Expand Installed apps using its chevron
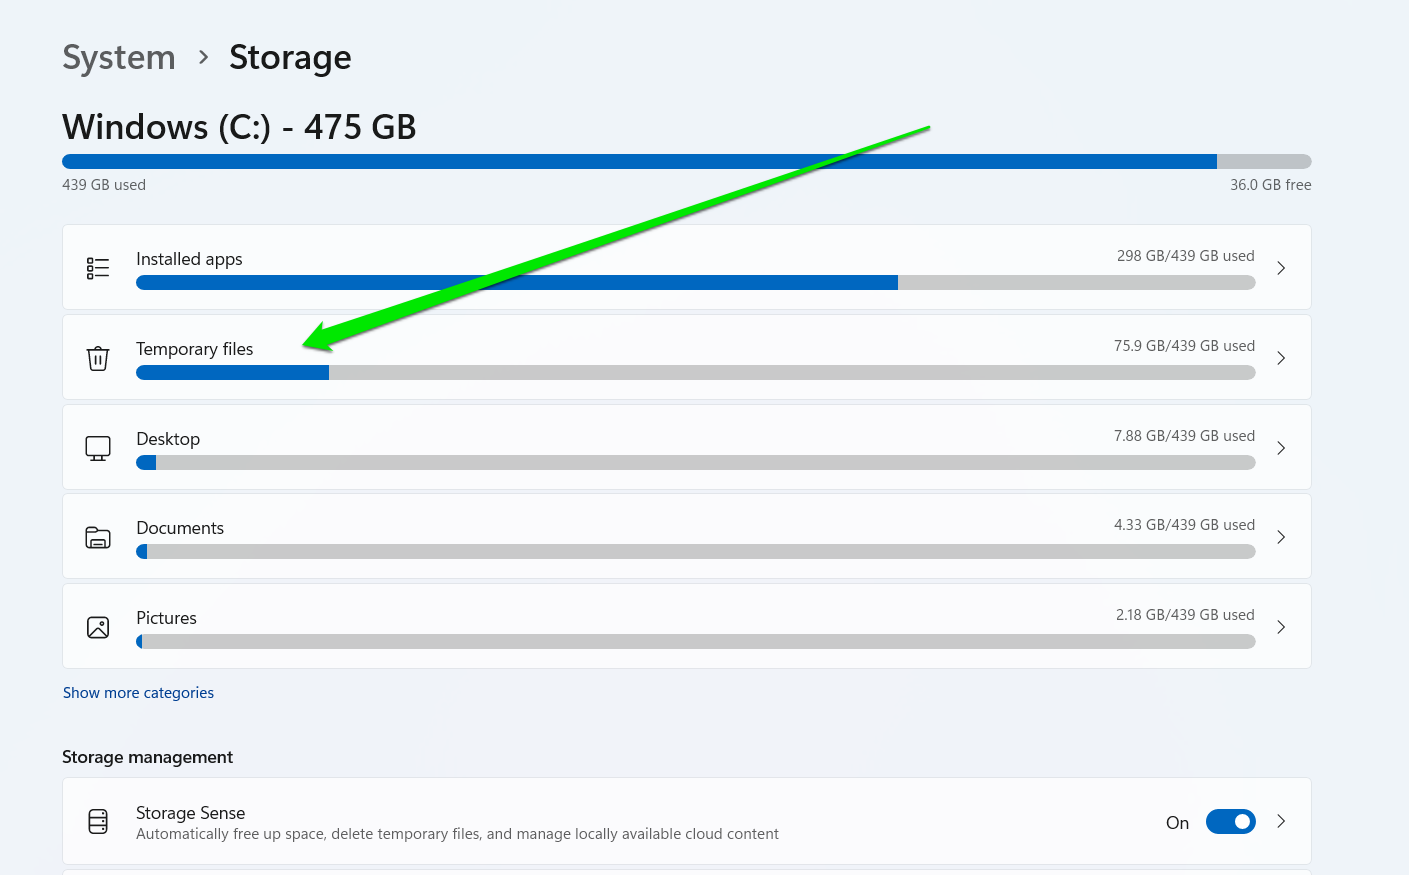The width and height of the screenshot is (1409, 875). 1281,268
